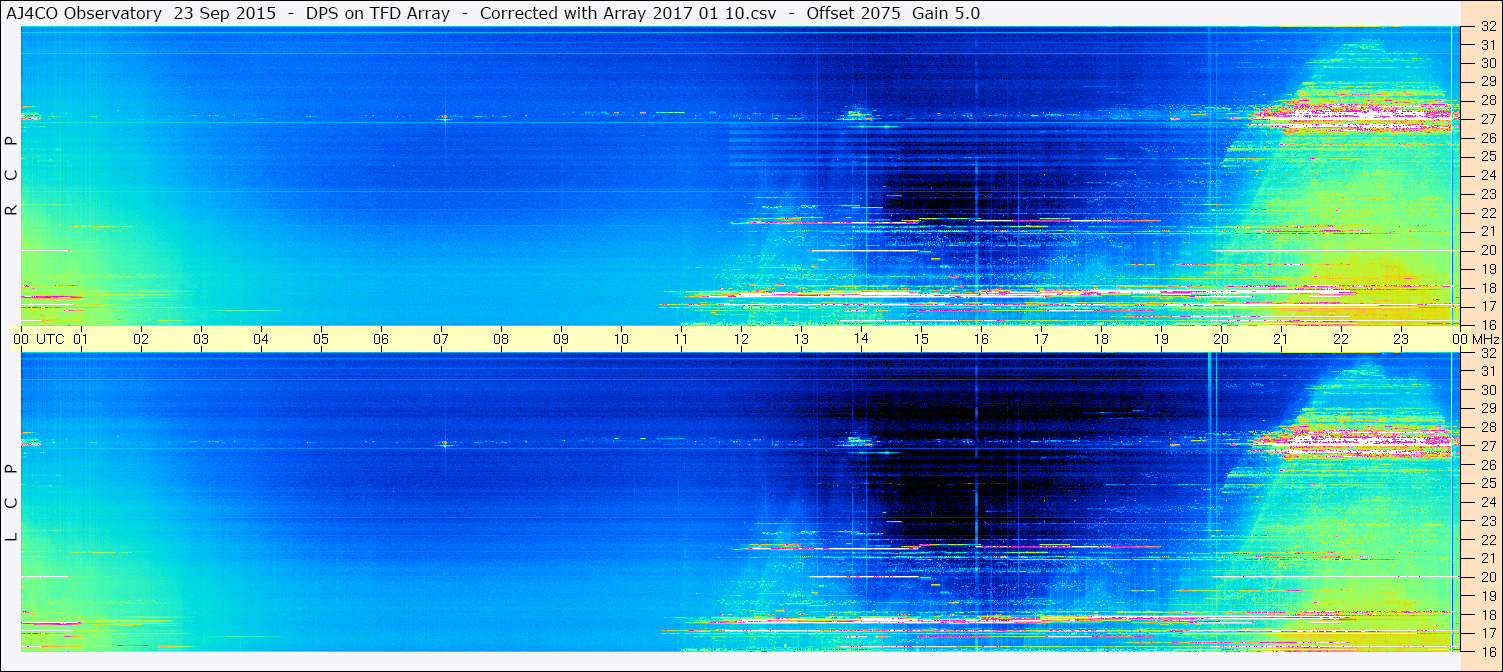
Task: Select the 12 hour marker
Action: [x=741, y=339]
